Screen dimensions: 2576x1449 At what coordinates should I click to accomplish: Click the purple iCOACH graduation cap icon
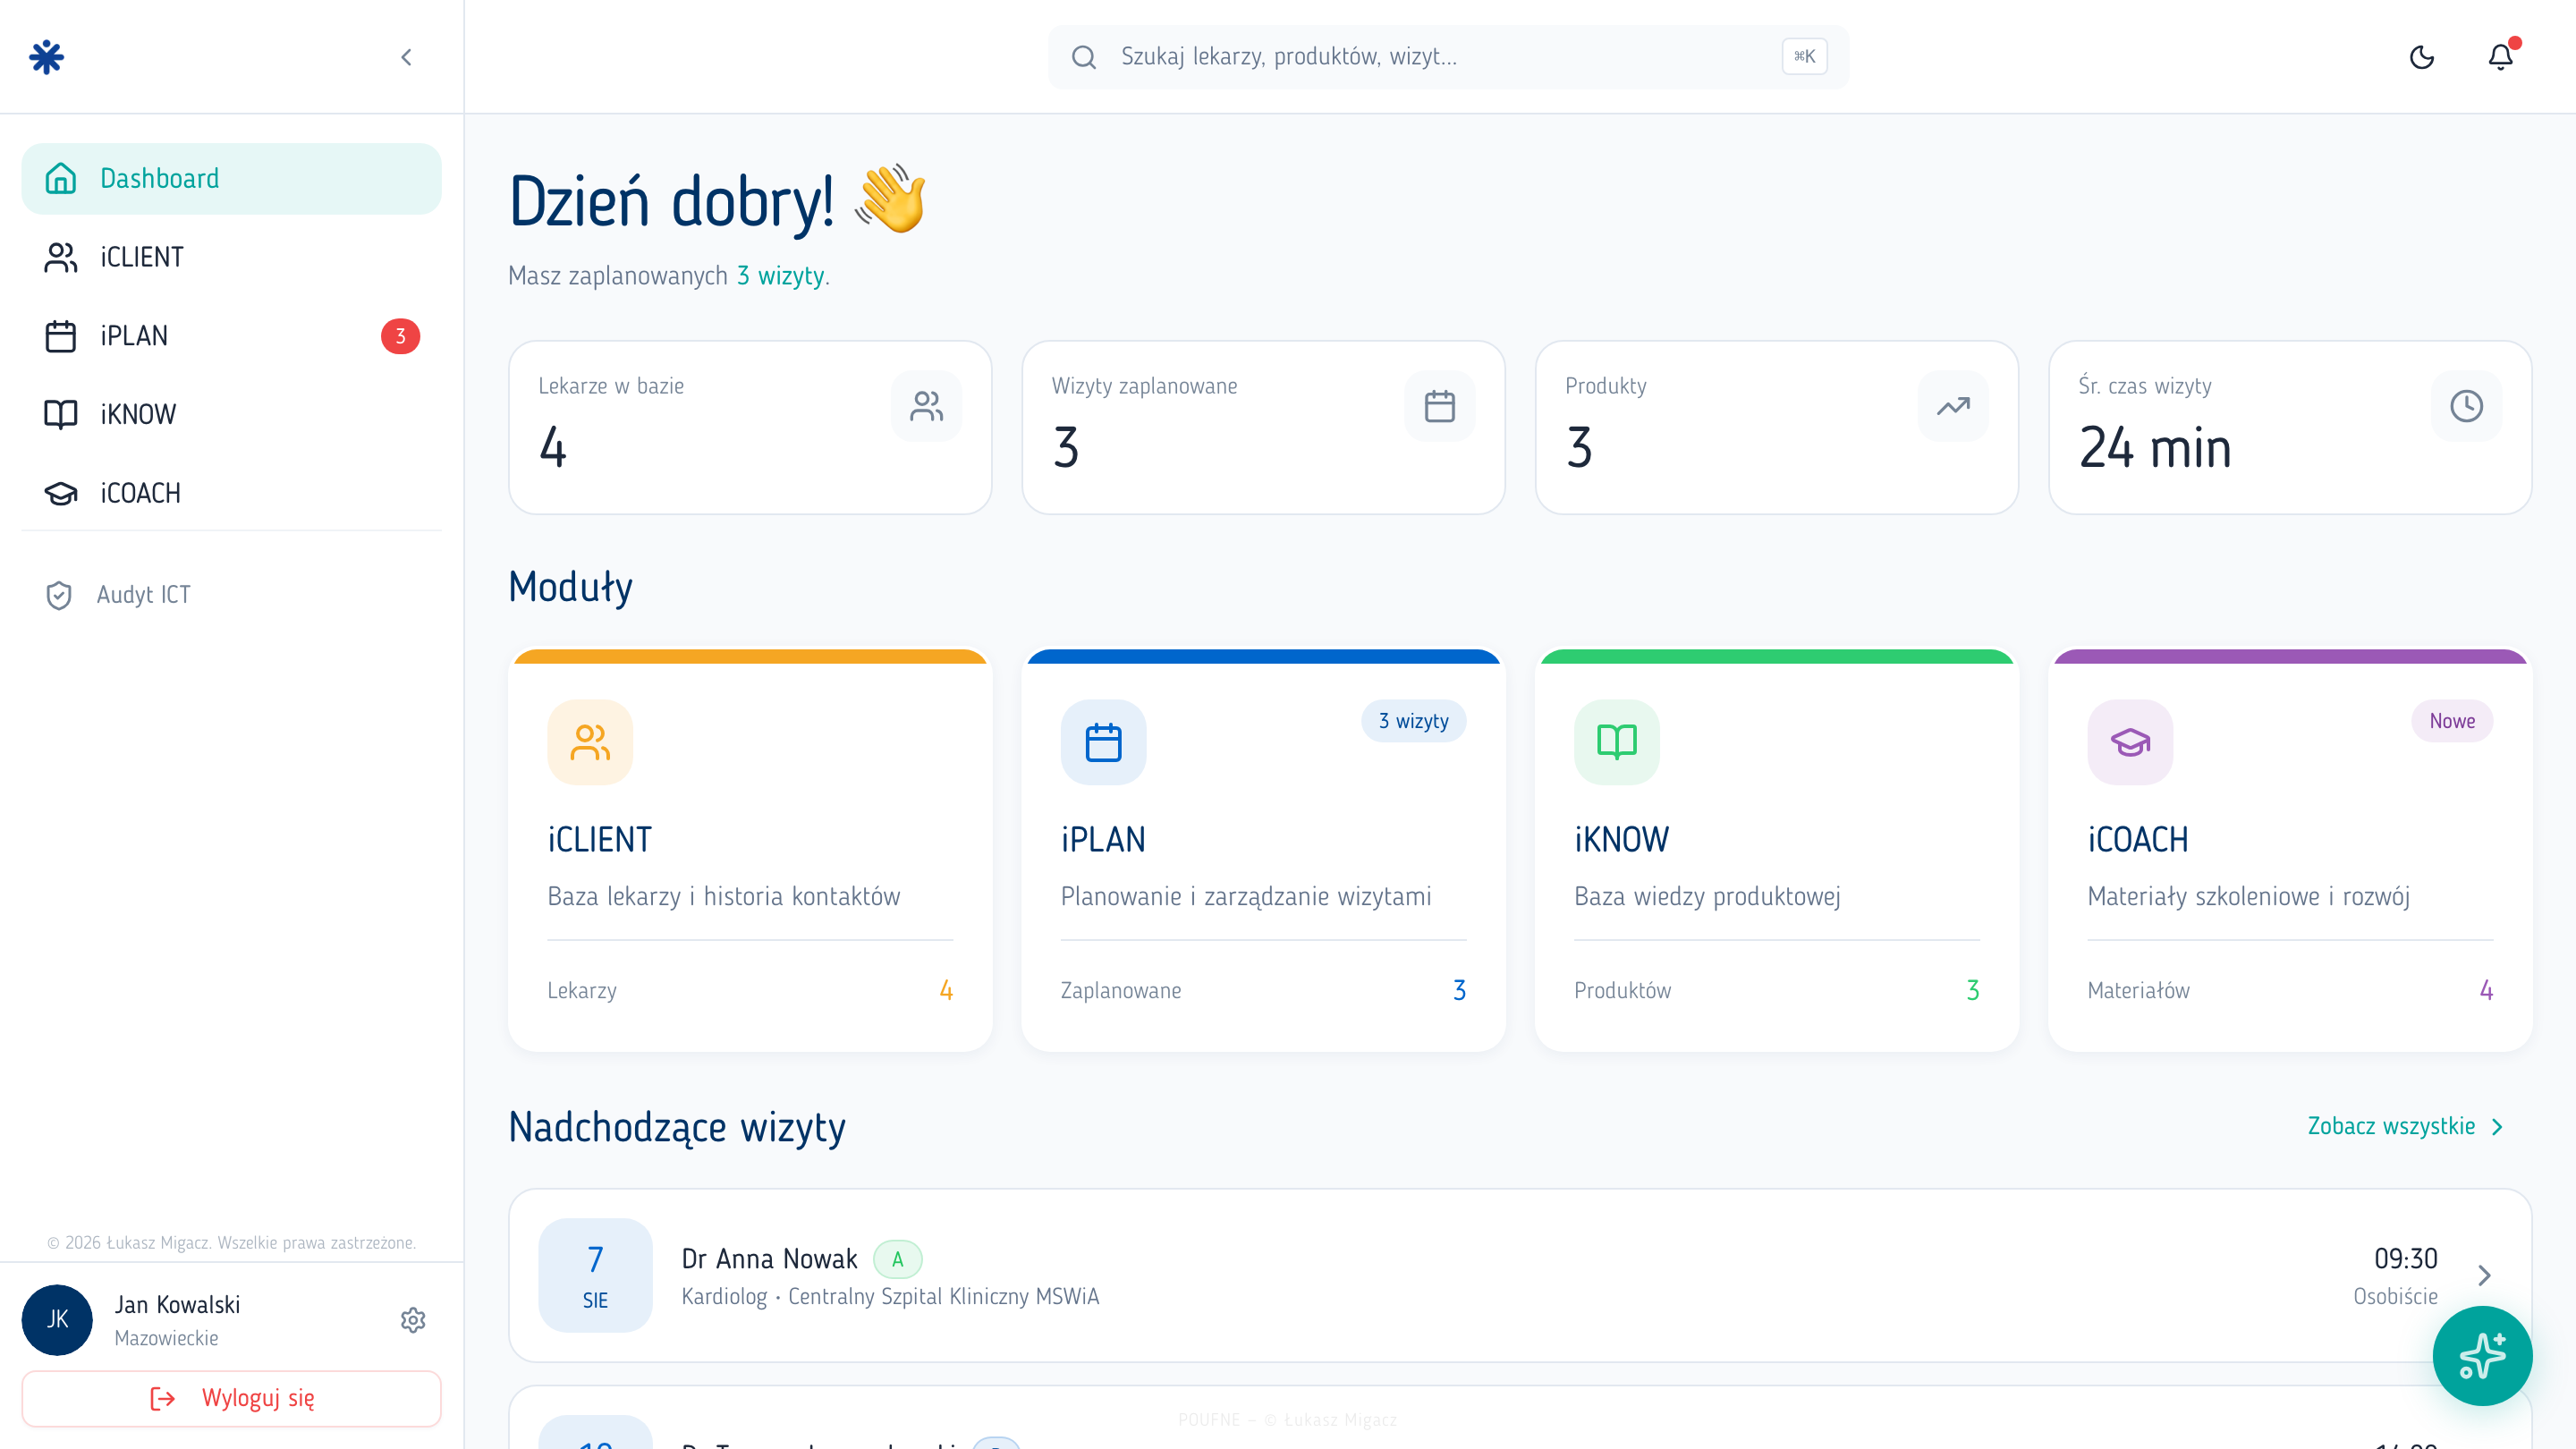[2130, 742]
